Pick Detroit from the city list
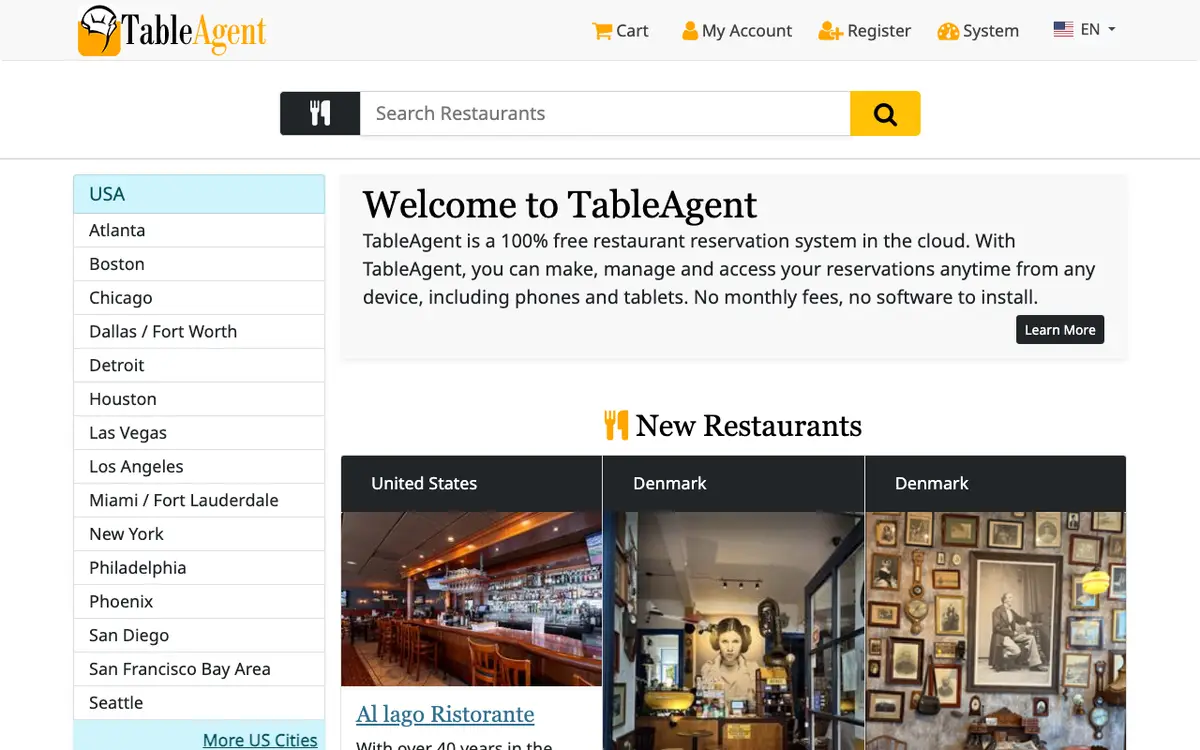1200x750 pixels. pyautogui.click(x=199, y=365)
